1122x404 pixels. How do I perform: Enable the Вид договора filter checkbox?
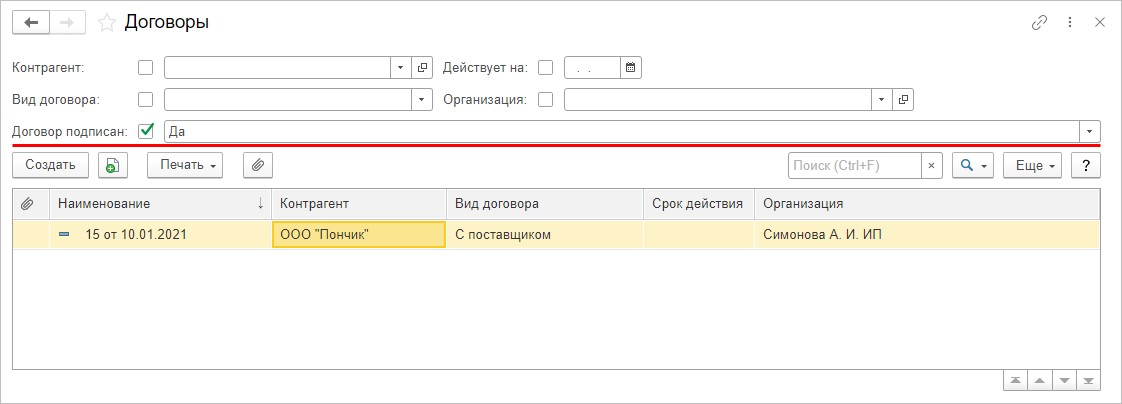click(x=146, y=99)
